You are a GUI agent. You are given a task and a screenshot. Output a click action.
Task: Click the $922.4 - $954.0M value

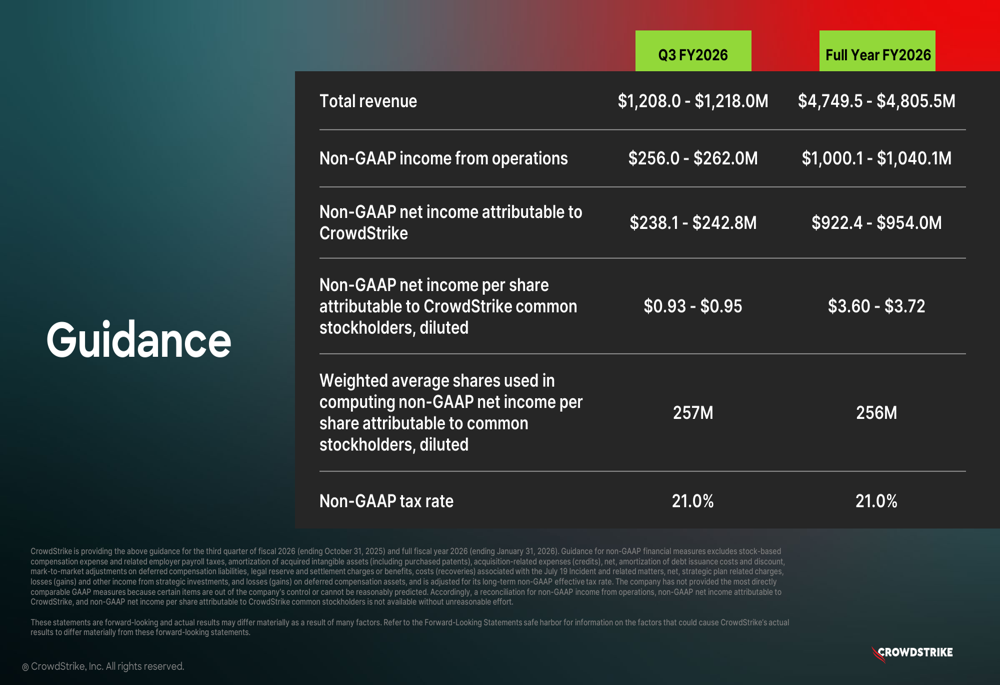(x=877, y=222)
